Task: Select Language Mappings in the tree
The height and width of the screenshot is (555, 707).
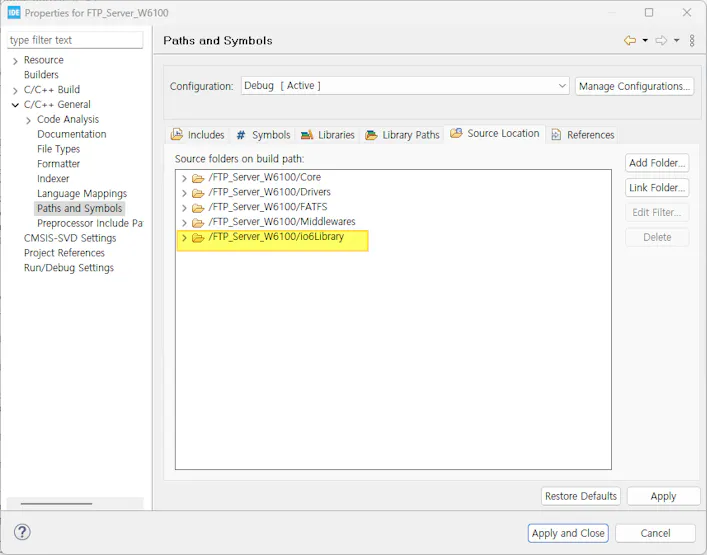Action: 82,193
